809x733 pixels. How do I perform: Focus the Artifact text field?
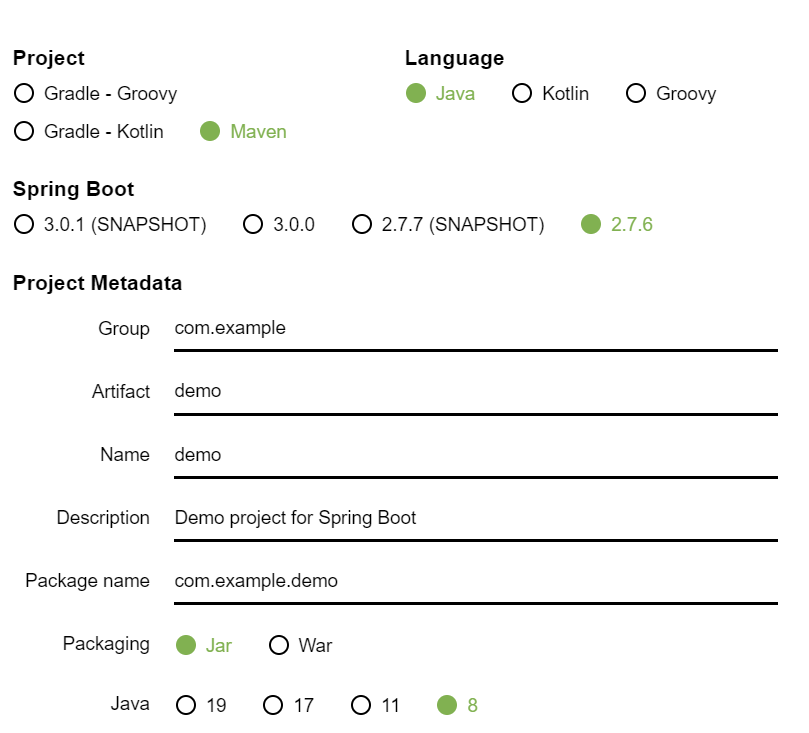tap(475, 392)
